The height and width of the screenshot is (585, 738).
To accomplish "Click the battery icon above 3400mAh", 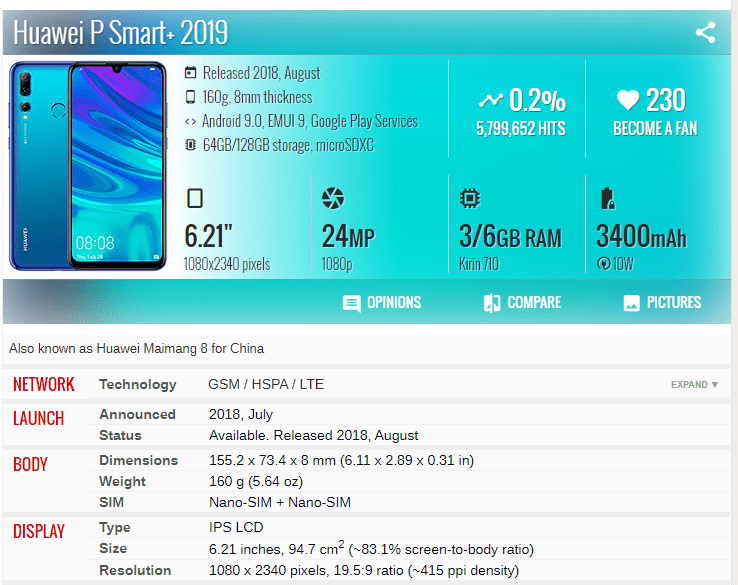I will (605, 198).
